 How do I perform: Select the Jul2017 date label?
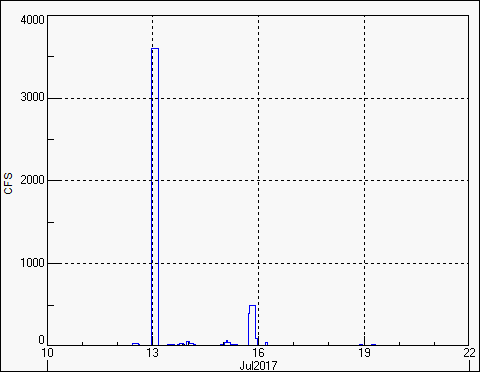258,366
